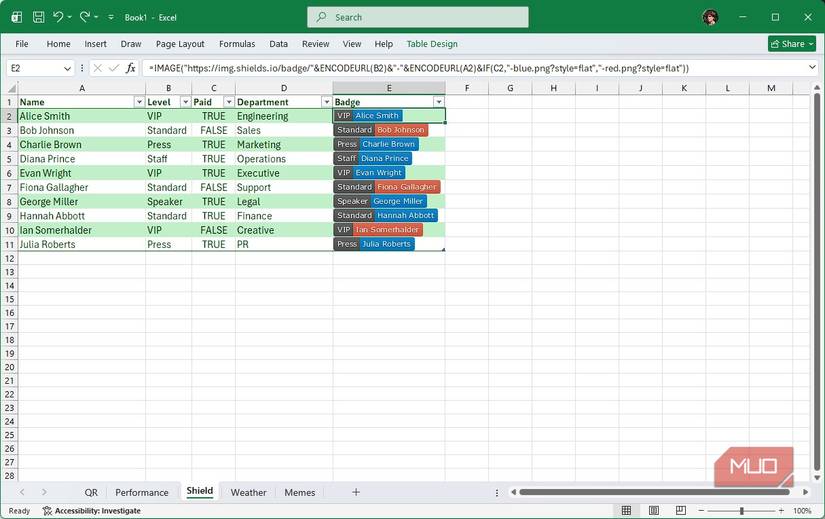The image size is (825, 519).
Task: Click the zoom slider handle
Action: click(741, 511)
